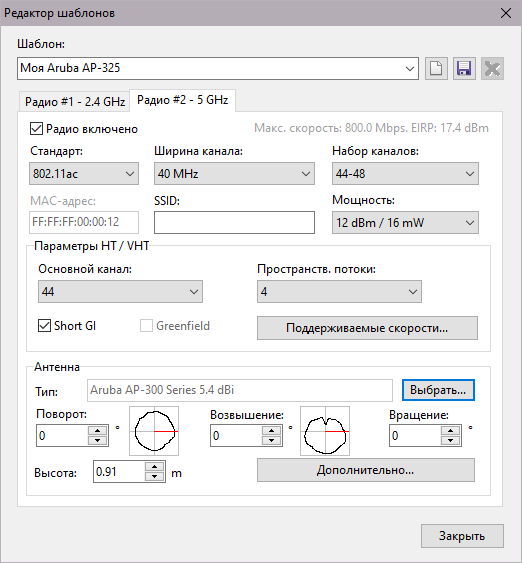Switch to the Радио #1 - 2.4 GHz tab
Screen dimensions: 522x563
[x=75, y=102]
